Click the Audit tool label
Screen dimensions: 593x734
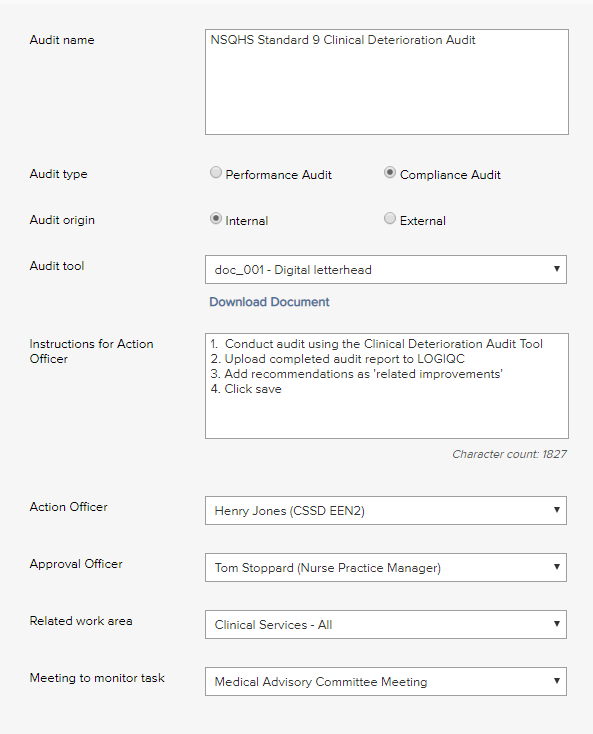tap(57, 266)
